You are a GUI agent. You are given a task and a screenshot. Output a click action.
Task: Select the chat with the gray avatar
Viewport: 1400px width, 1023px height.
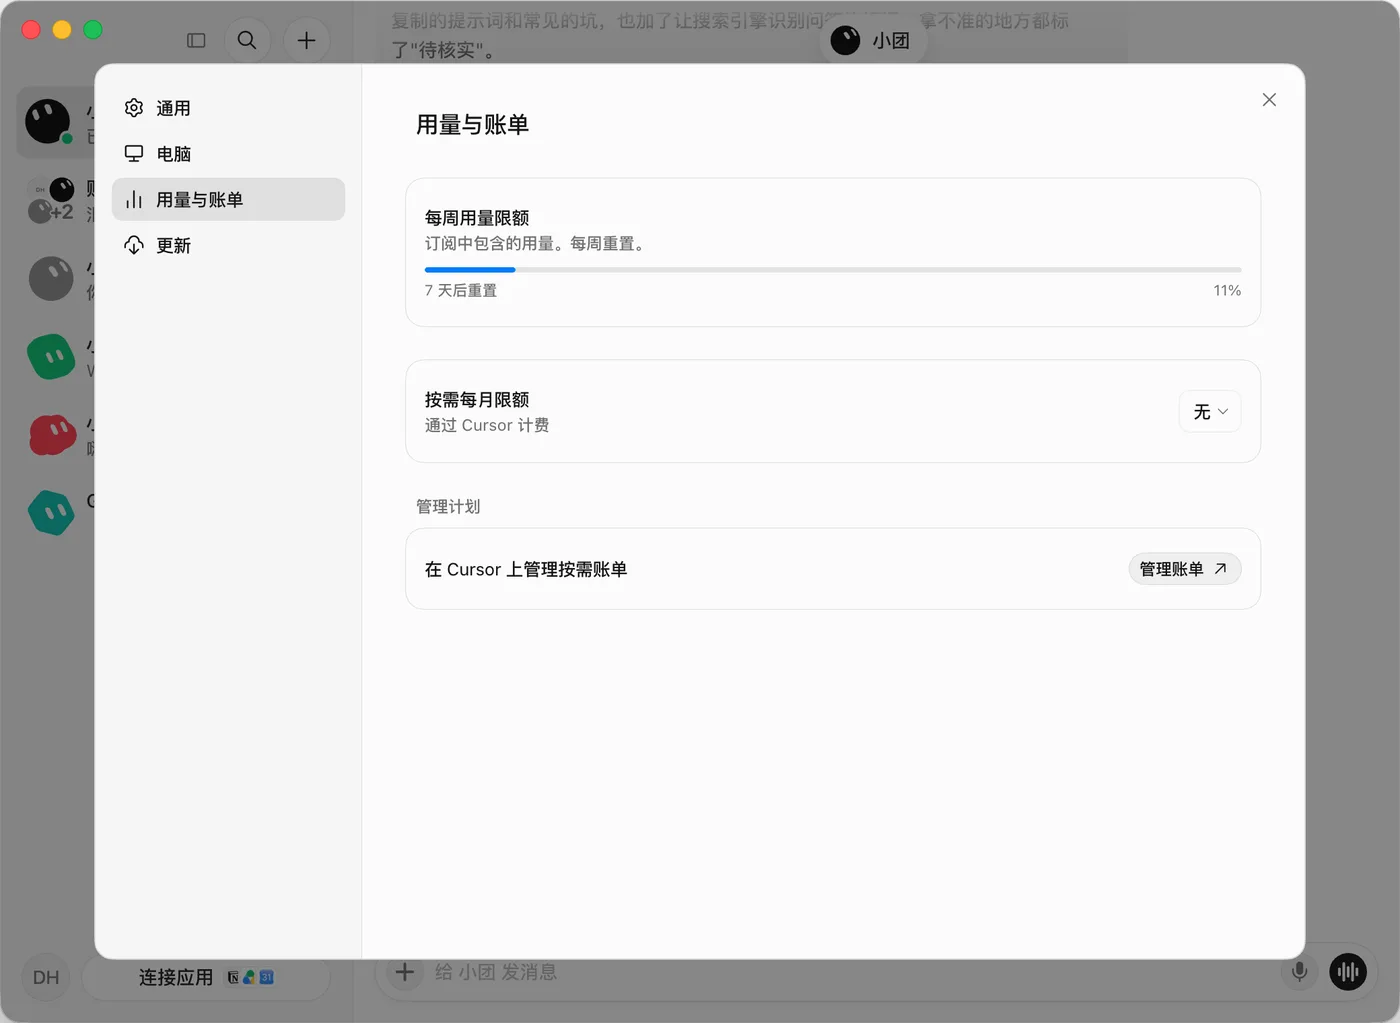pyautogui.click(x=51, y=279)
